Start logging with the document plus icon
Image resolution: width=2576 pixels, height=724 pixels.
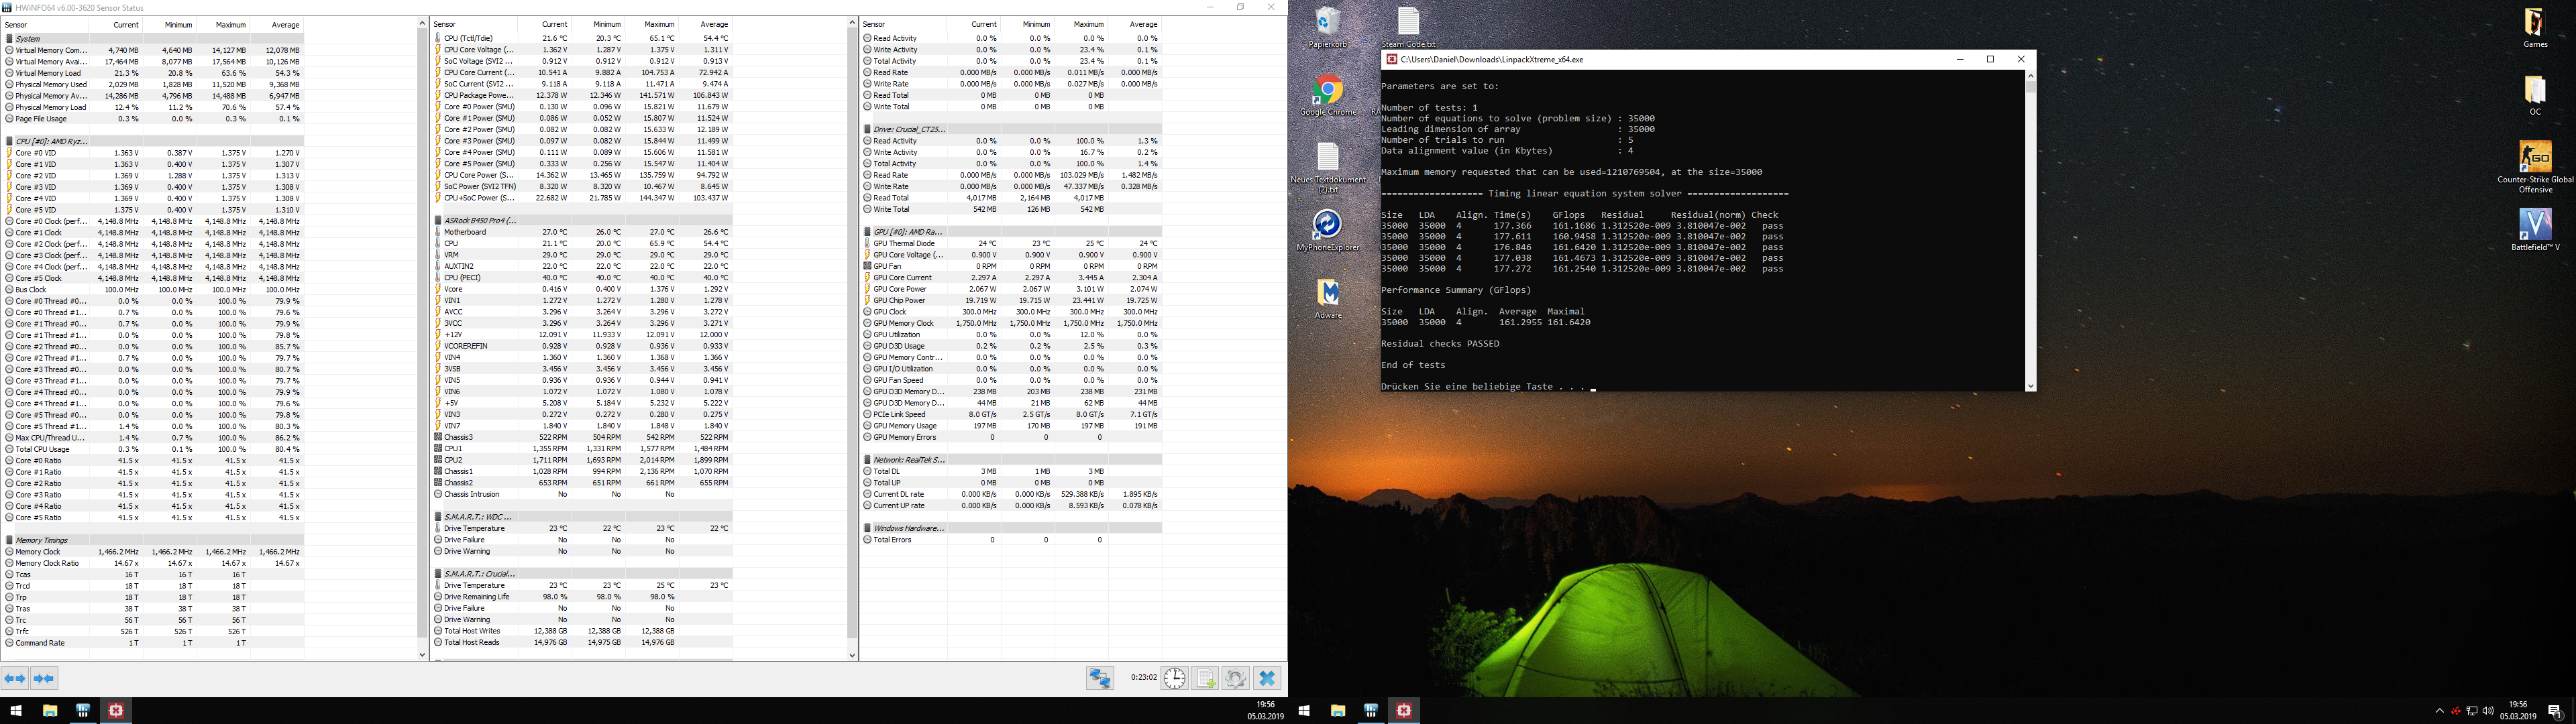click(x=1205, y=678)
